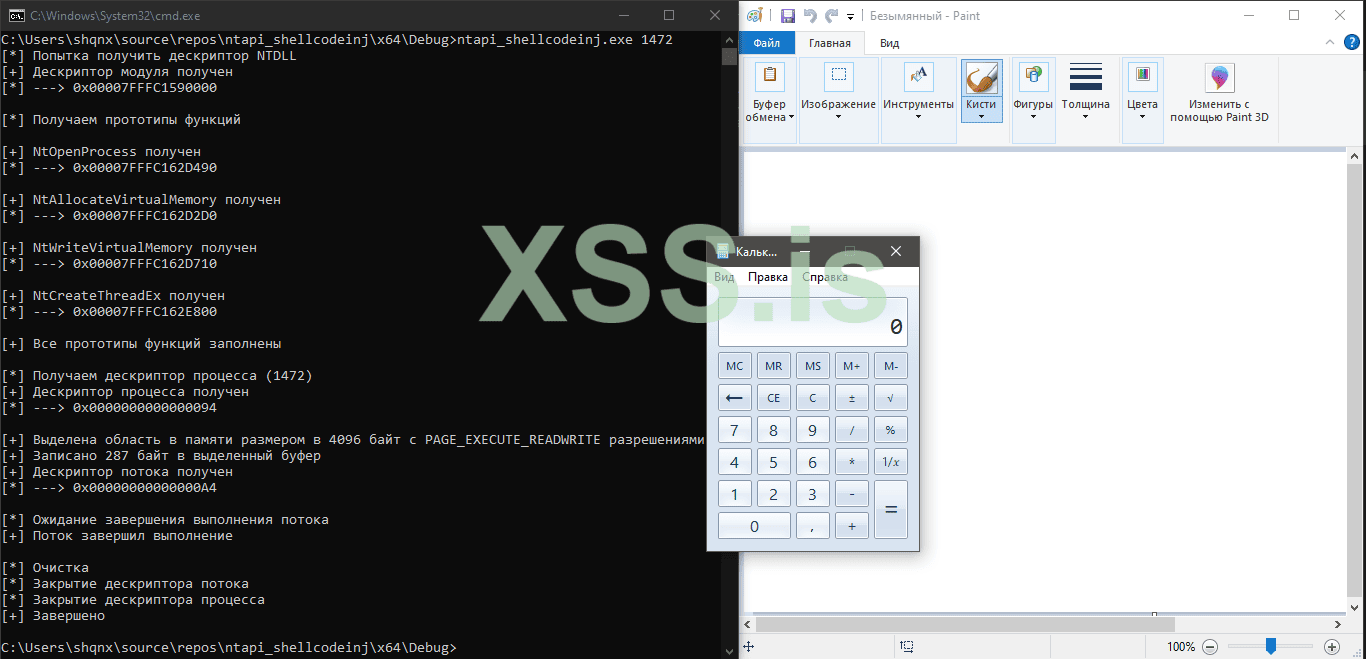Click the selection size icon in Paint status bar

[x=907, y=647]
